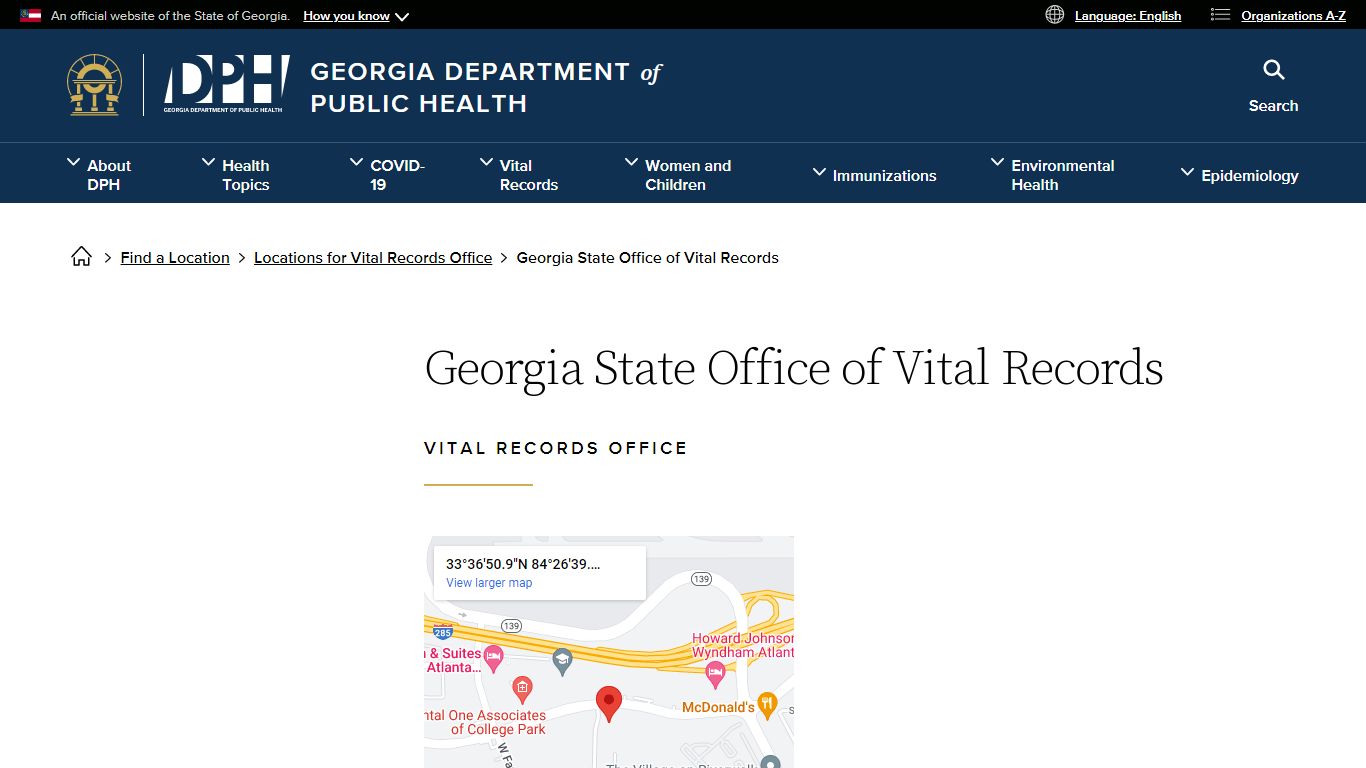Screen dimensions: 1366x768
Task: Open Locations for Vital Records Office breadcrumb
Action: (x=373, y=258)
